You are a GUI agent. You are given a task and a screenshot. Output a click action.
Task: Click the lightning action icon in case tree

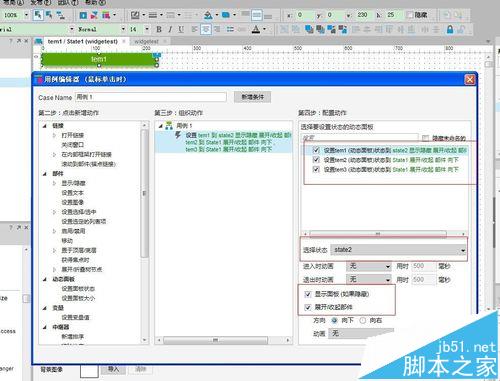[x=178, y=135]
